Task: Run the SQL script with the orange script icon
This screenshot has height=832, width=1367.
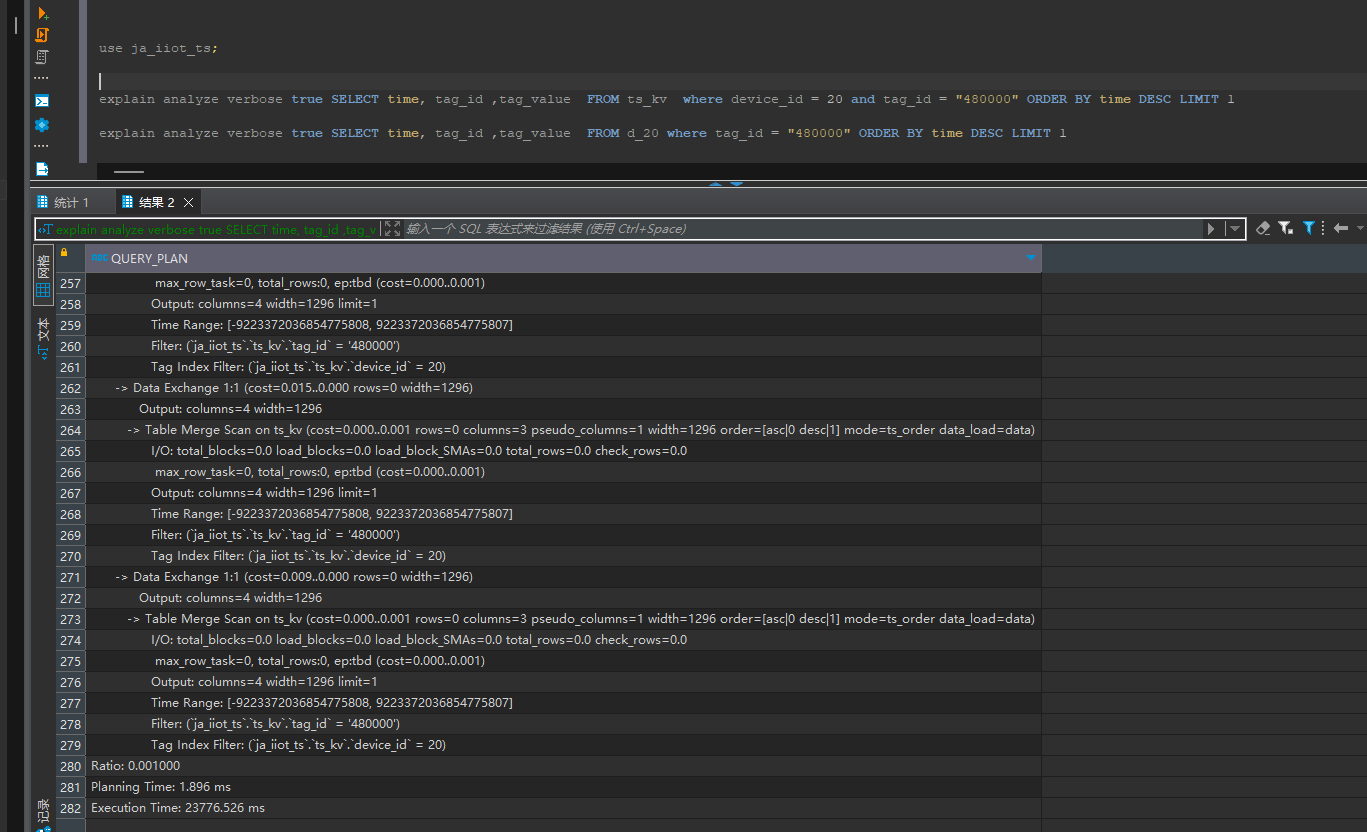Action: coord(42,35)
